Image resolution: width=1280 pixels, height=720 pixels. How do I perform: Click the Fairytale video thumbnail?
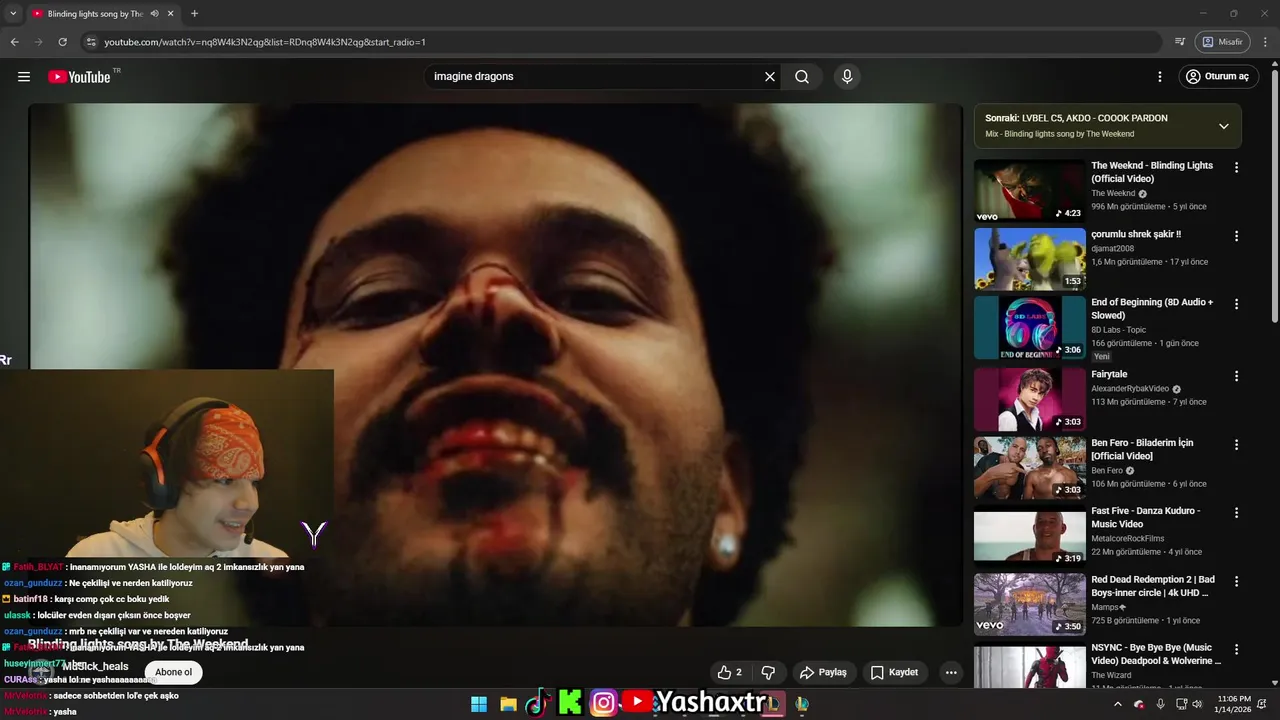(x=1029, y=399)
